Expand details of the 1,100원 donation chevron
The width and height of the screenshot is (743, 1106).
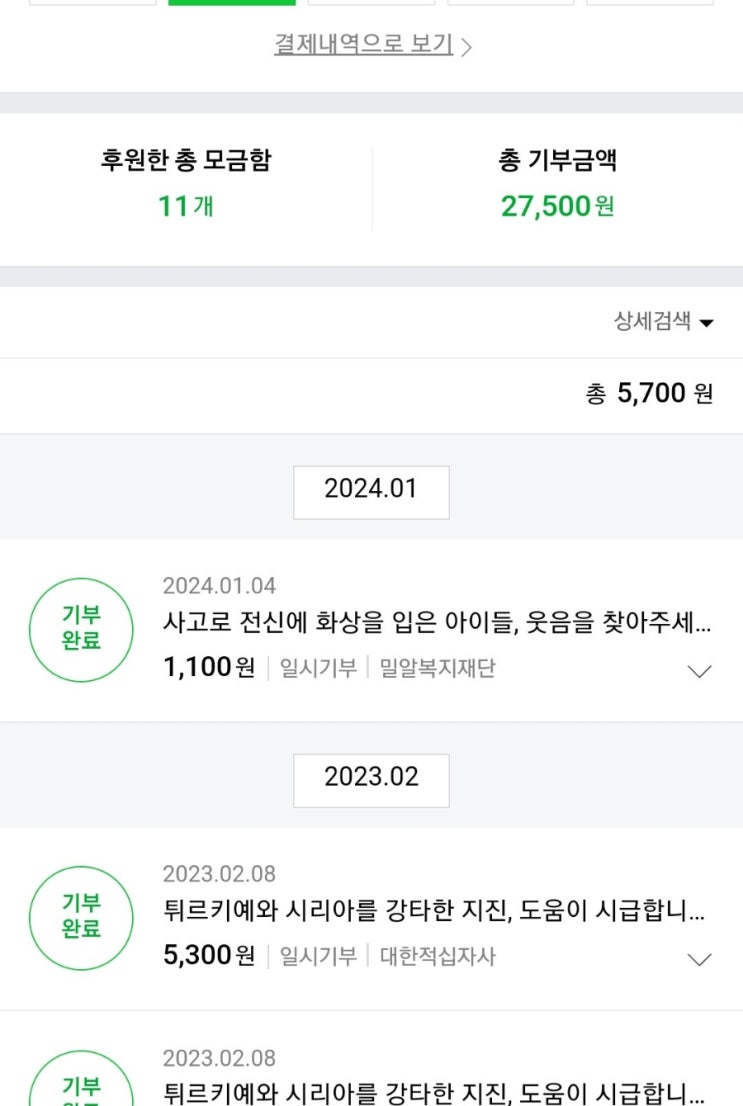pyautogui.click(x=700, y=671)
